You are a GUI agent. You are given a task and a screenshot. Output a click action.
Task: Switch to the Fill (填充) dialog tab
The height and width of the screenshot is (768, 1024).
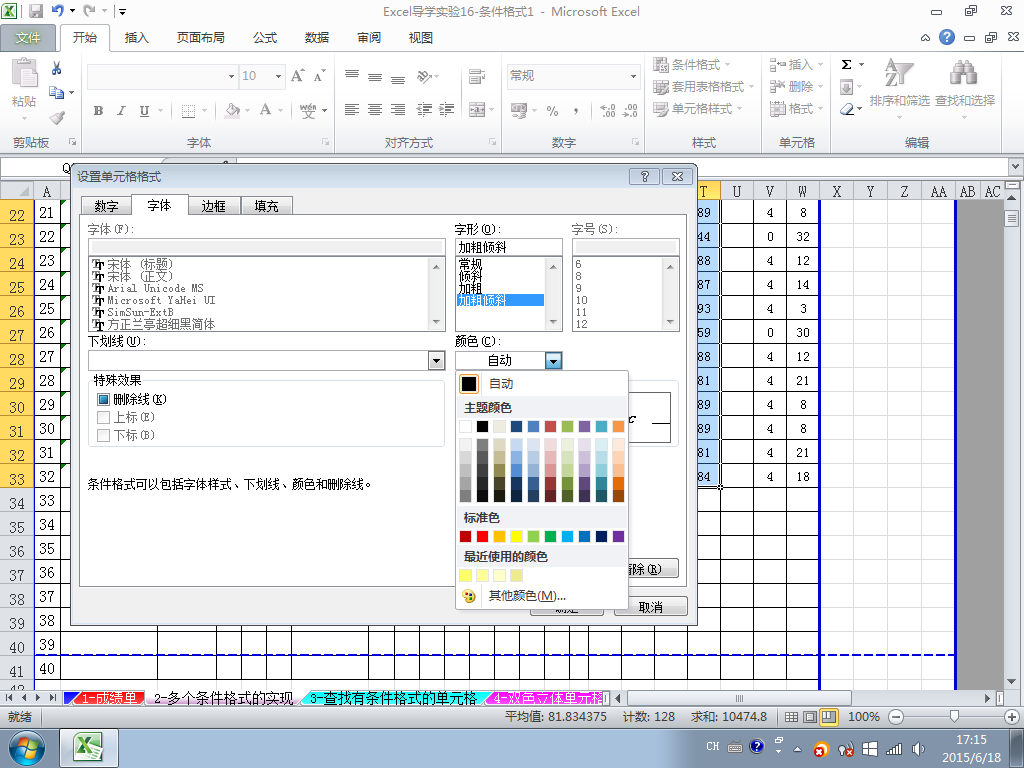click(x=266, y=206)
